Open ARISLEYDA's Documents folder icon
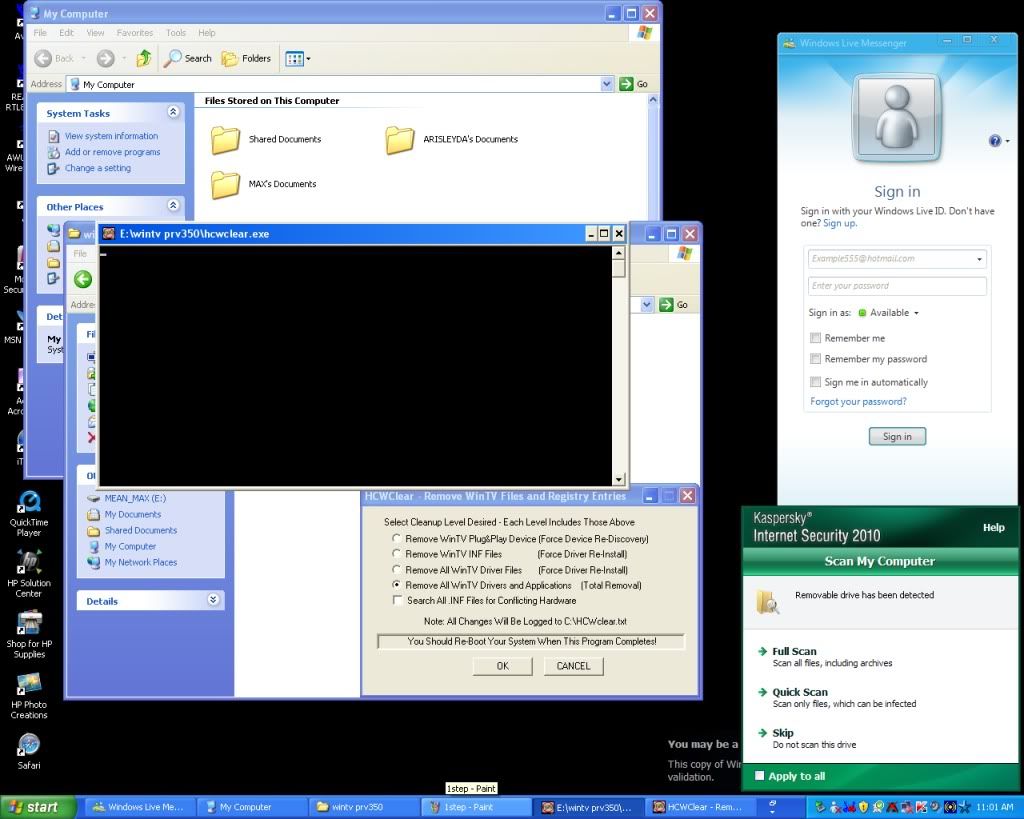The image size is (1024, 819). 400,140
